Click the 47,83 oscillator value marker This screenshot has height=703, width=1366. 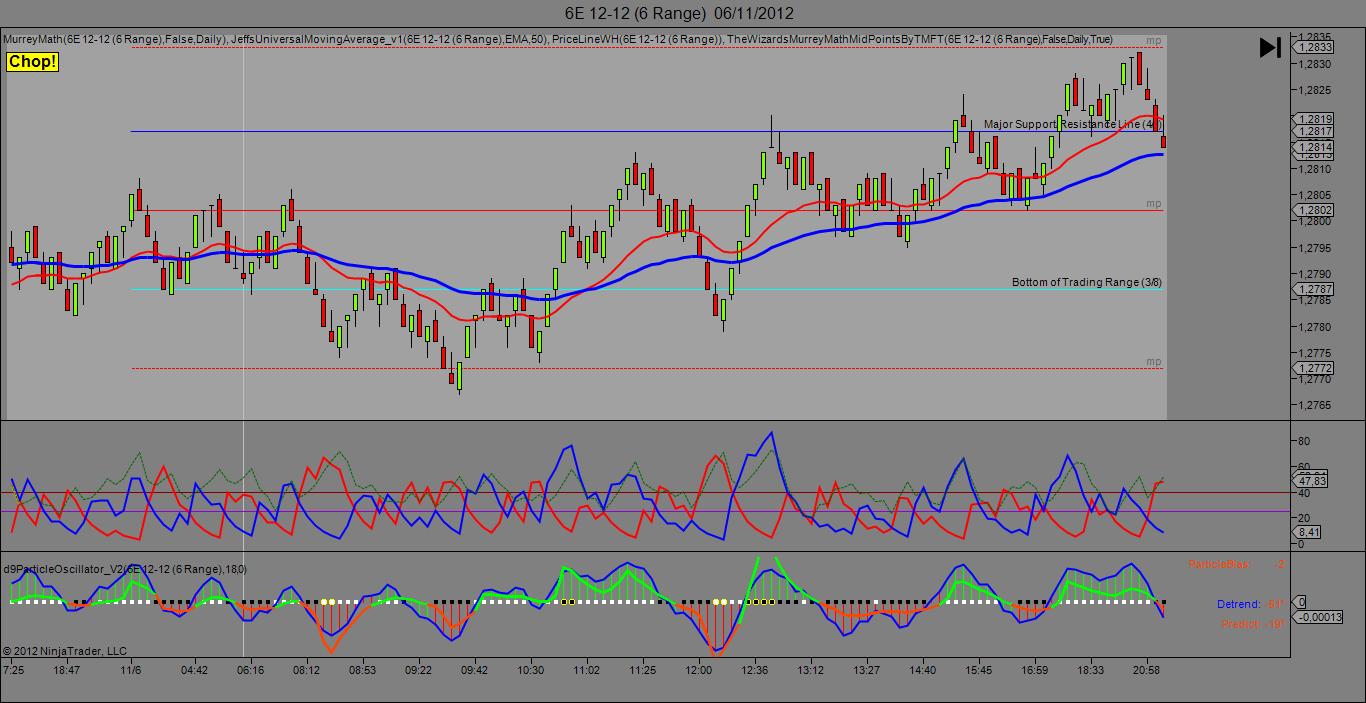pyautogui.click(x=1311, y=481)
